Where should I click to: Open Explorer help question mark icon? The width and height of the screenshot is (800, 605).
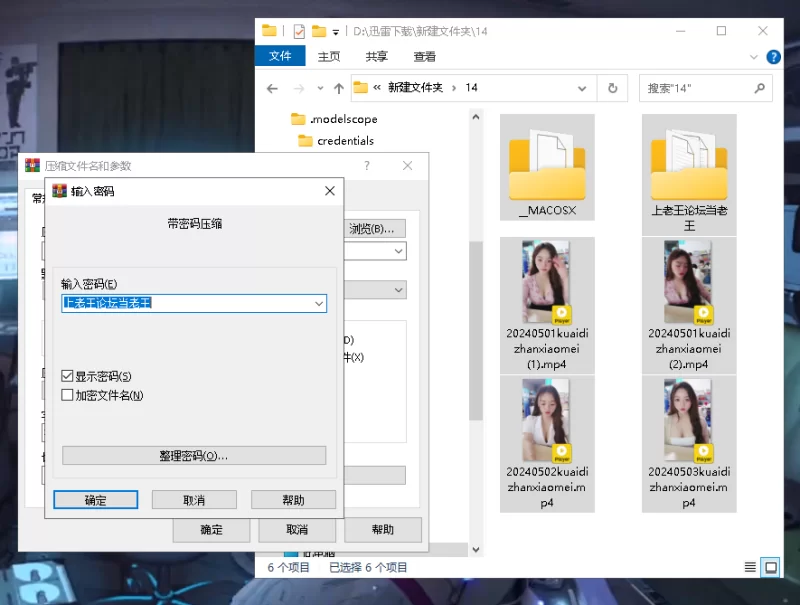tap(773, 57)
